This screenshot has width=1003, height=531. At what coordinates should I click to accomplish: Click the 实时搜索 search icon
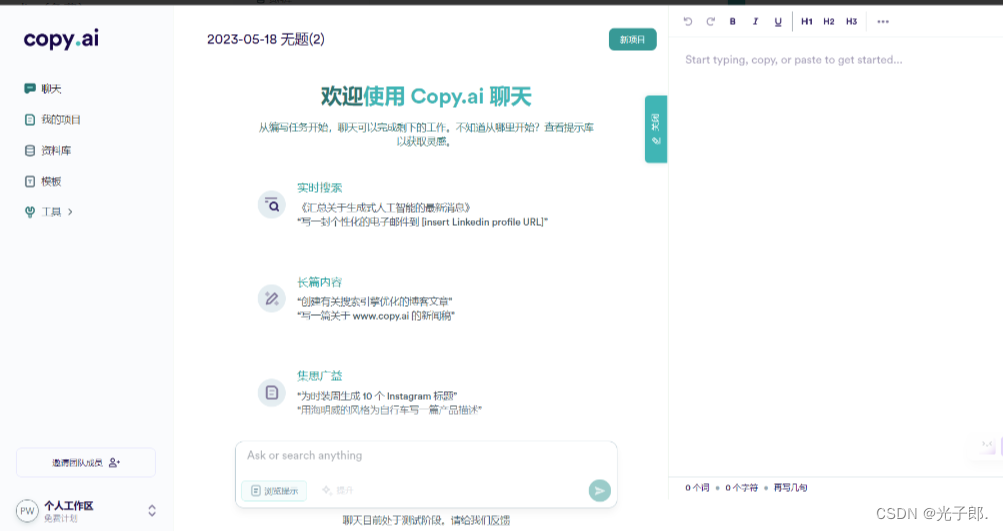tap(272, 205)
